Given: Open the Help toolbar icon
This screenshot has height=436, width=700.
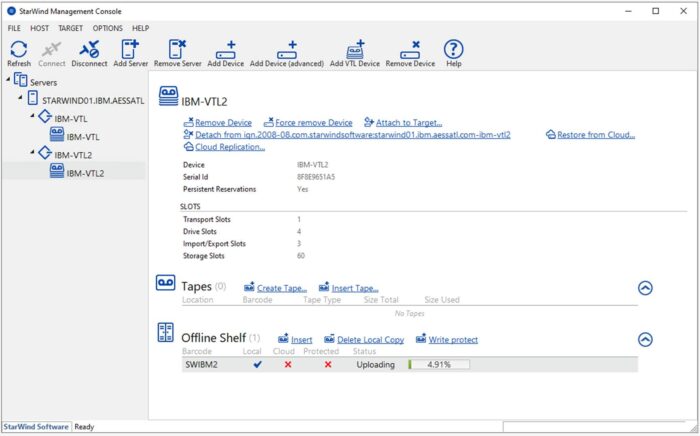Looking at the screenshot, I should [x=454, y=49].
